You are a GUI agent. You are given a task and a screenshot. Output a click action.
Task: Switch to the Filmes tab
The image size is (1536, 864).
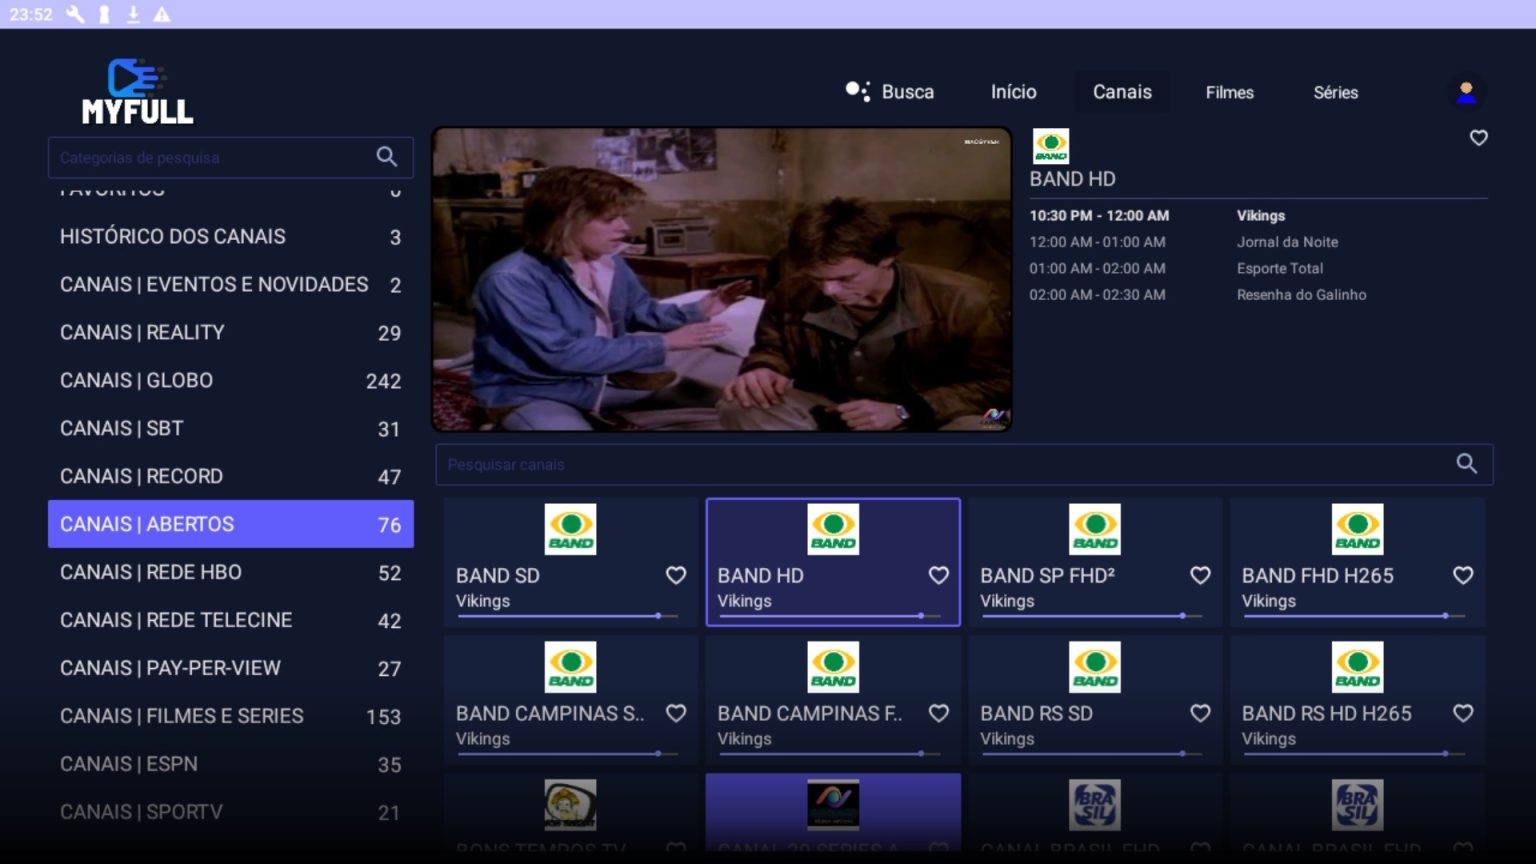[x=1229, y=92]
